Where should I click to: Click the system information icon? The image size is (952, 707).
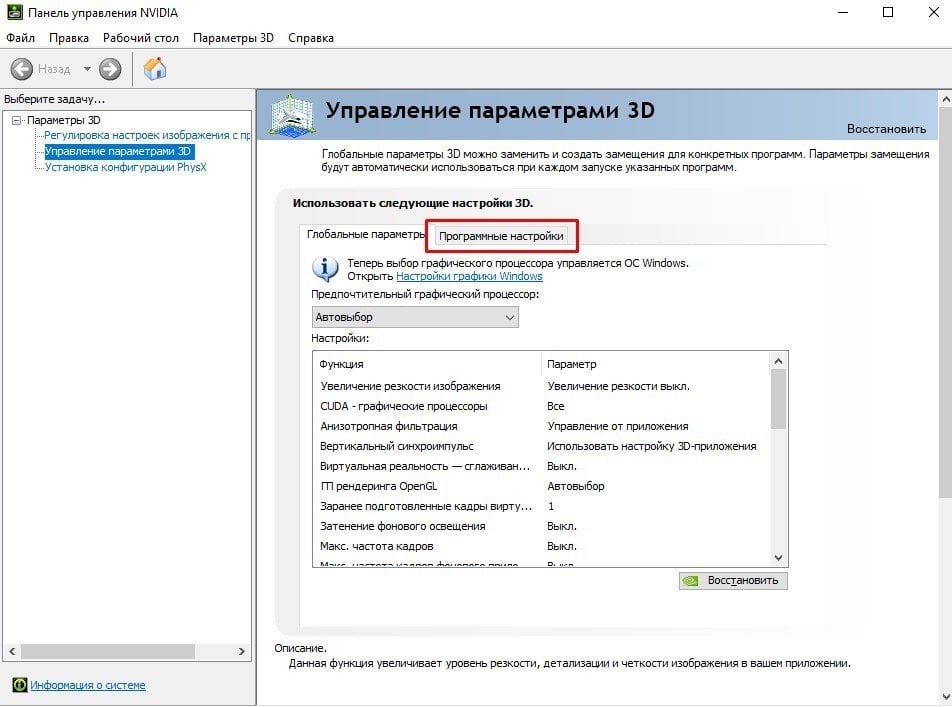(x=19, y=685)
